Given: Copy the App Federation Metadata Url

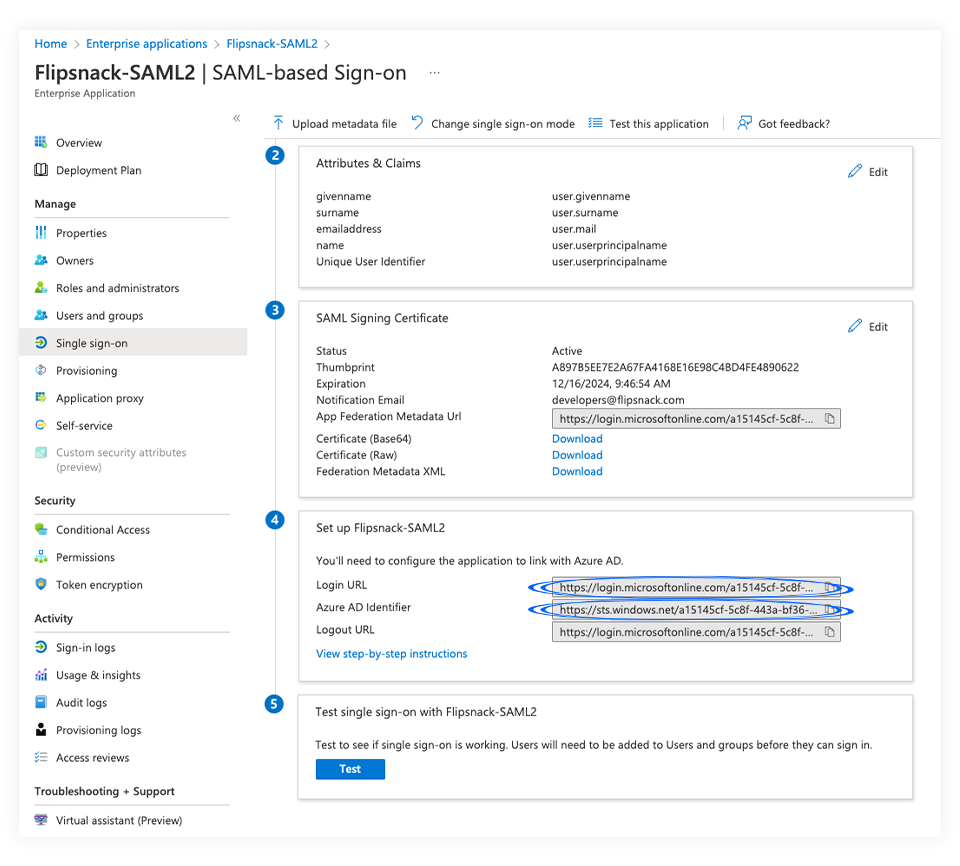Looking at the screenshot, I should (830, 419).
